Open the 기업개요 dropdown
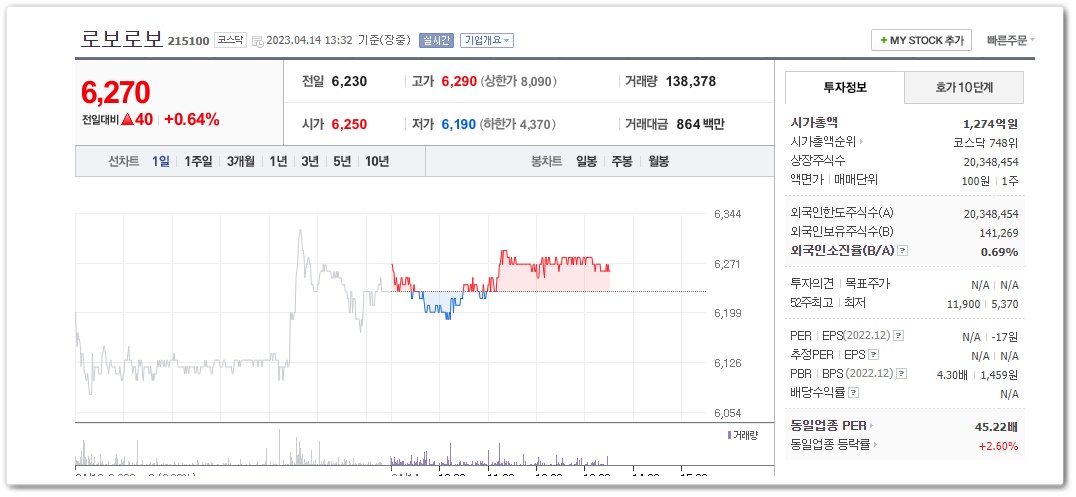 click(x=487, y=41)
